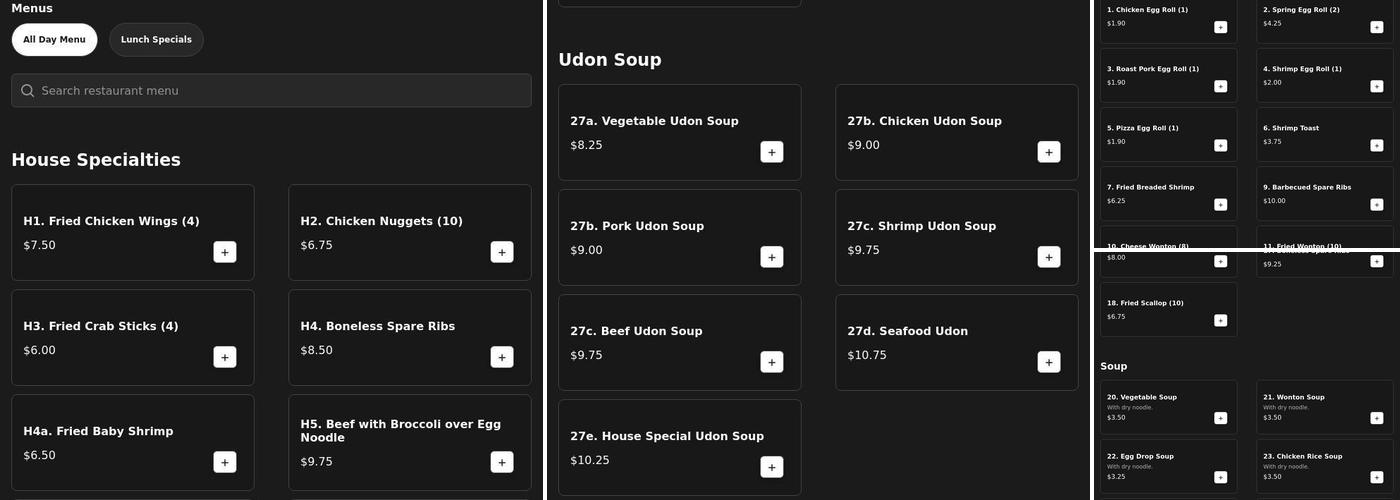The width and height of the screenshot is (1400, 500).
Task: Select the All Day Menu tab
Action: pos(54,40)
